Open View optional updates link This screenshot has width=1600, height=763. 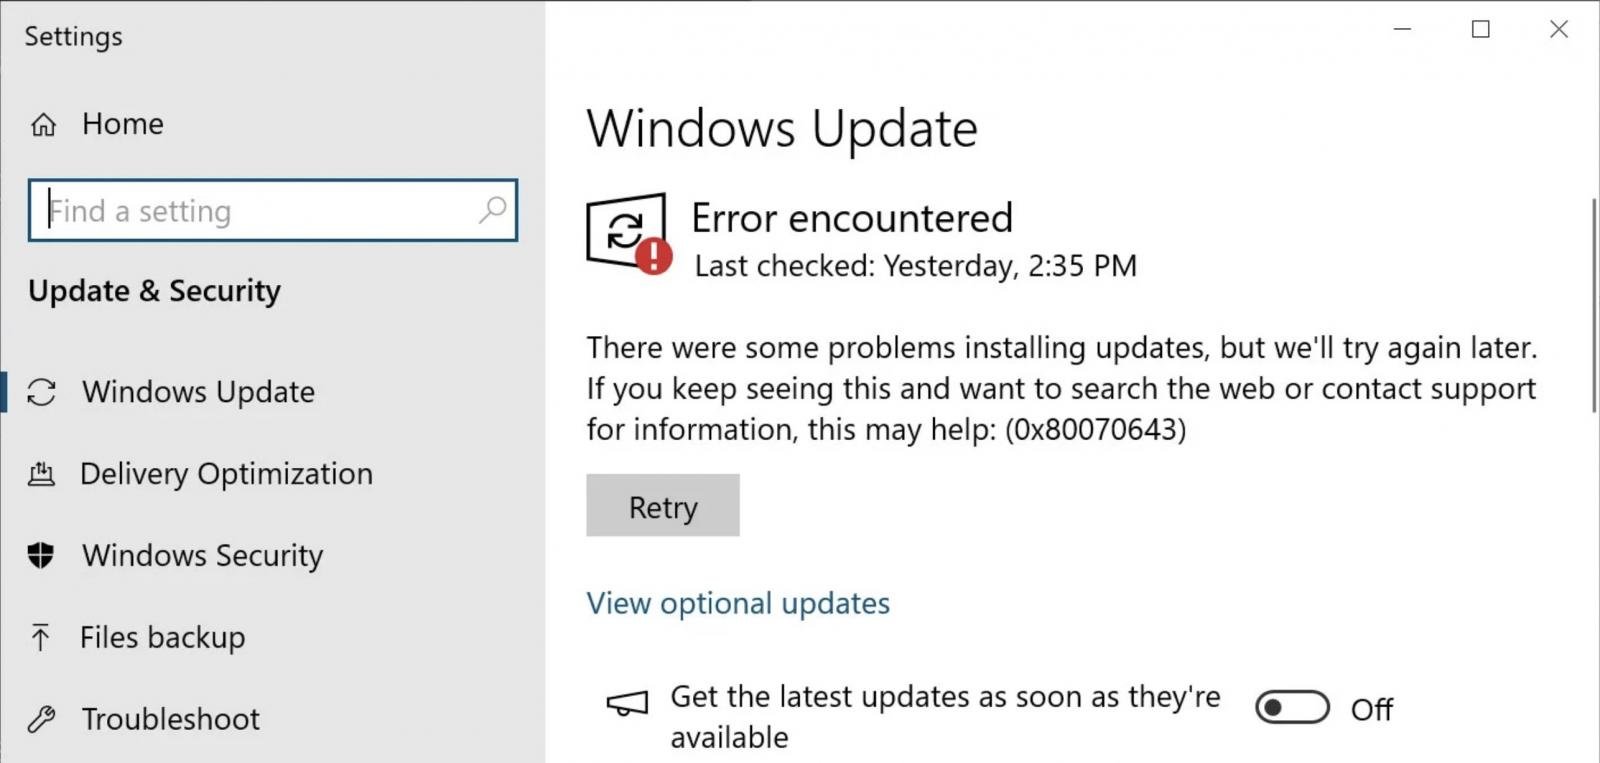(738, 603)
